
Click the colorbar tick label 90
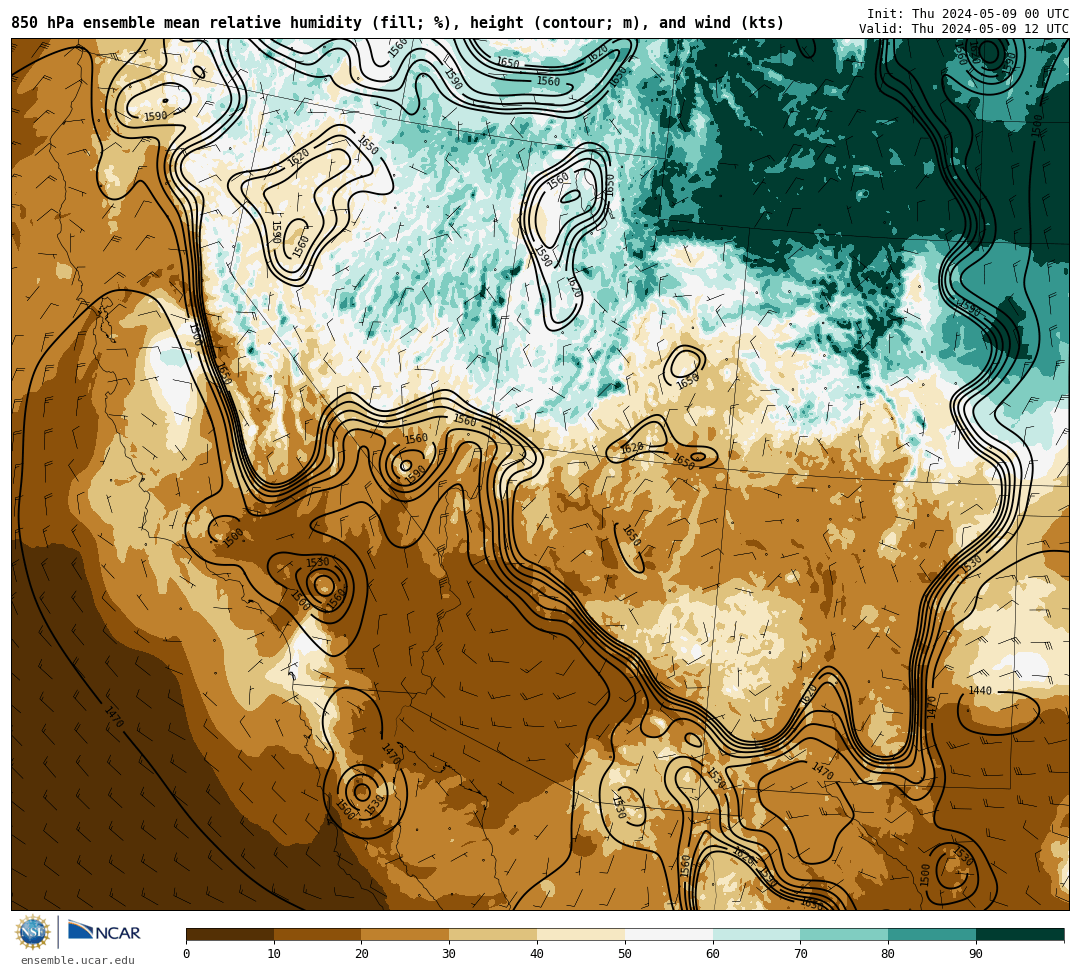[x=976, y=954]
